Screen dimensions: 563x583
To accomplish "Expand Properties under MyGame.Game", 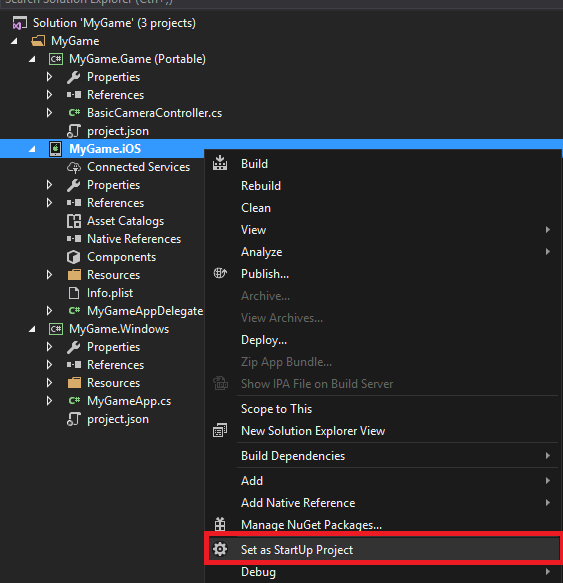I will pos(49,77).
